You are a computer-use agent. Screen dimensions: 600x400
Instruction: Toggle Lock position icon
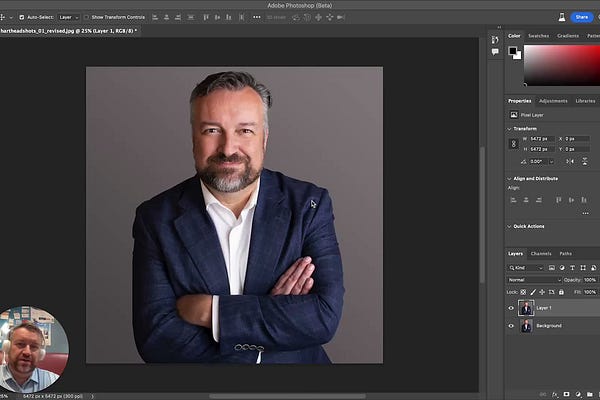pos(542,292)
